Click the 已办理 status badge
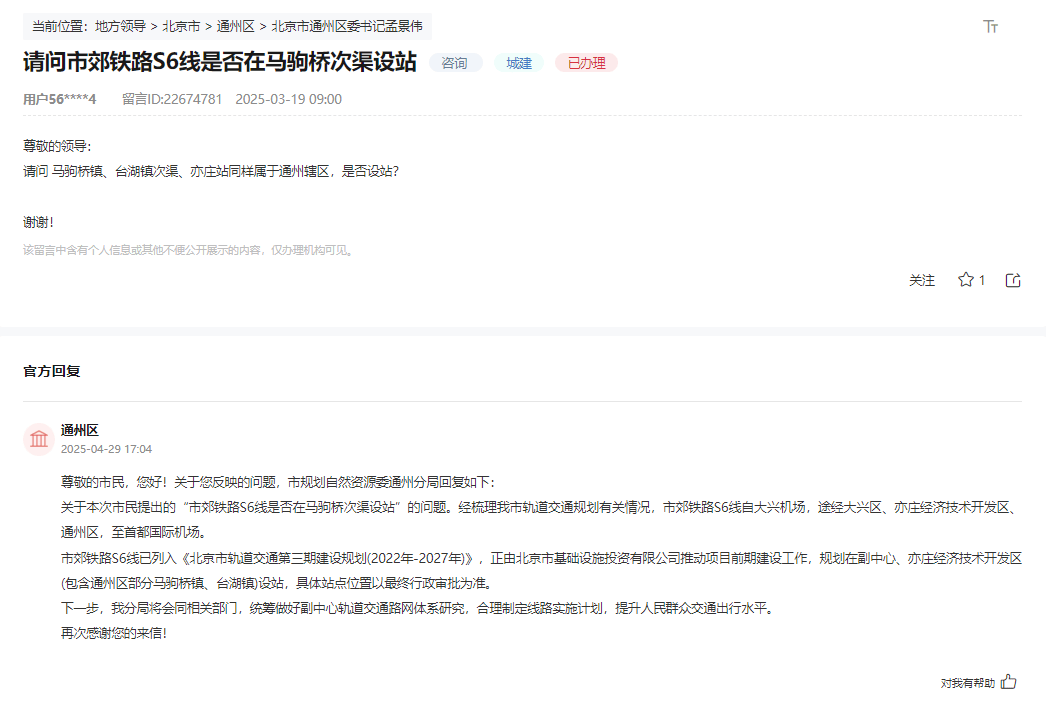This screenshot has height=726, width=1046. pyautogui.click(x=586, y=62)
